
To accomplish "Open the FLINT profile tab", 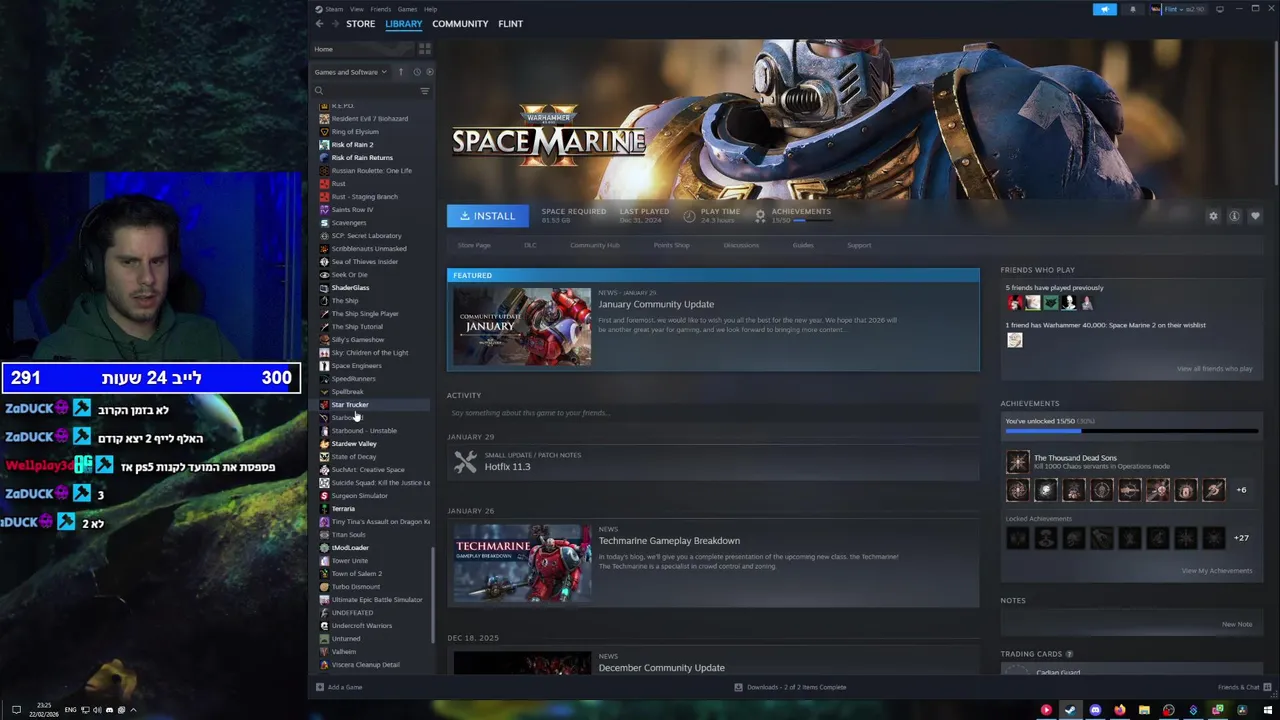I will [510, 24].
